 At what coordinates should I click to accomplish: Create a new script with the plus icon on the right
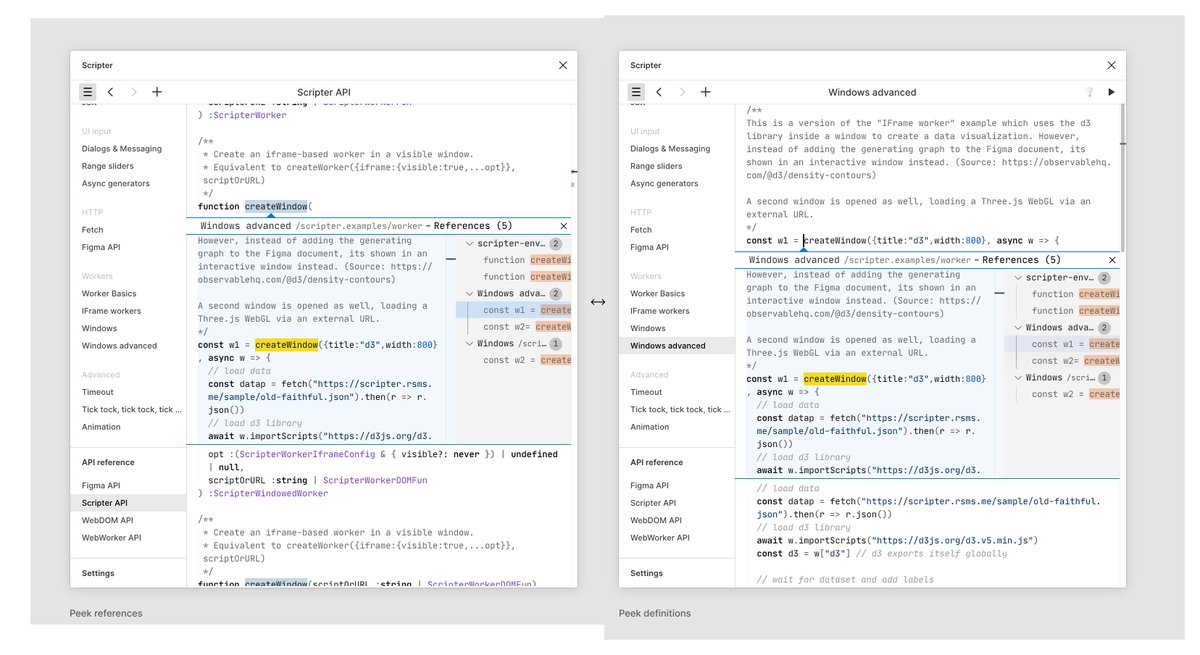705,91
